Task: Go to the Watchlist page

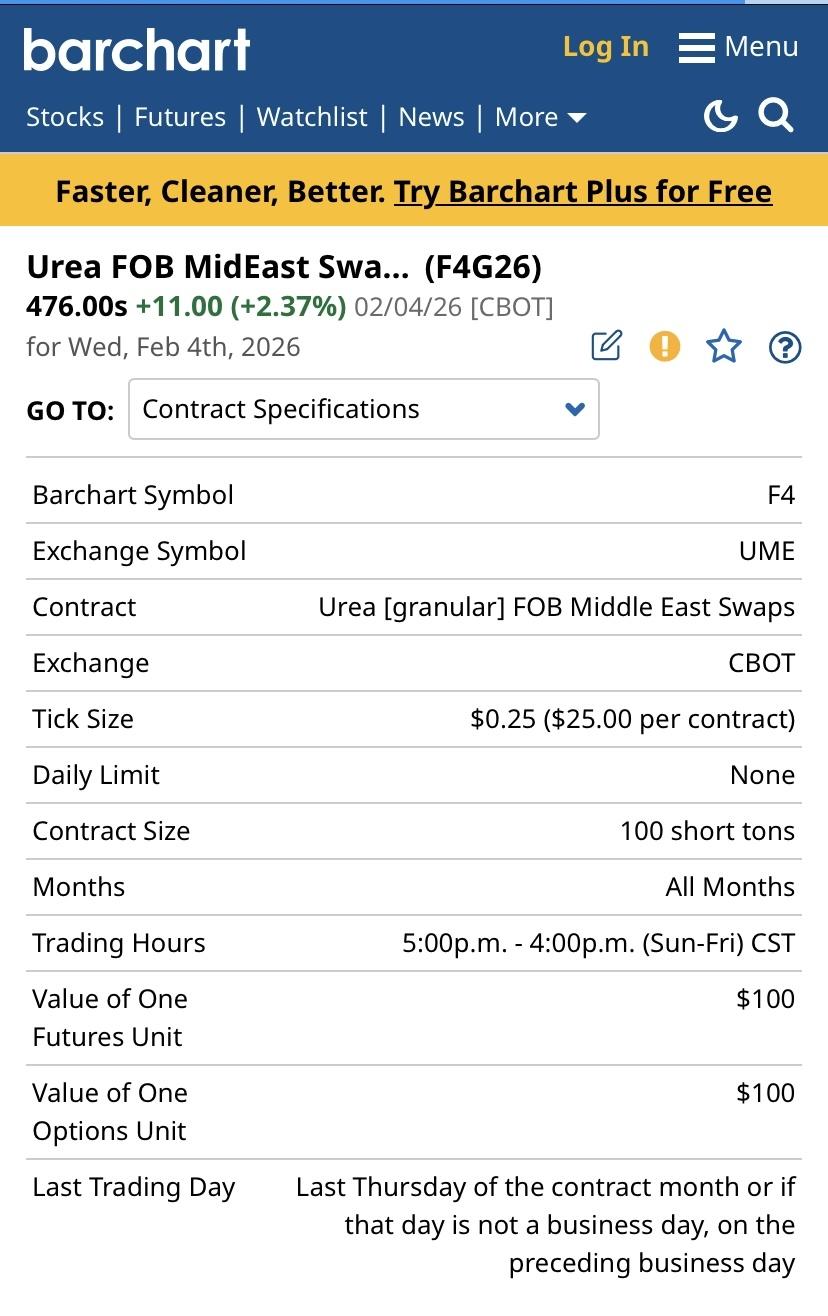Action: click(312, 117)
